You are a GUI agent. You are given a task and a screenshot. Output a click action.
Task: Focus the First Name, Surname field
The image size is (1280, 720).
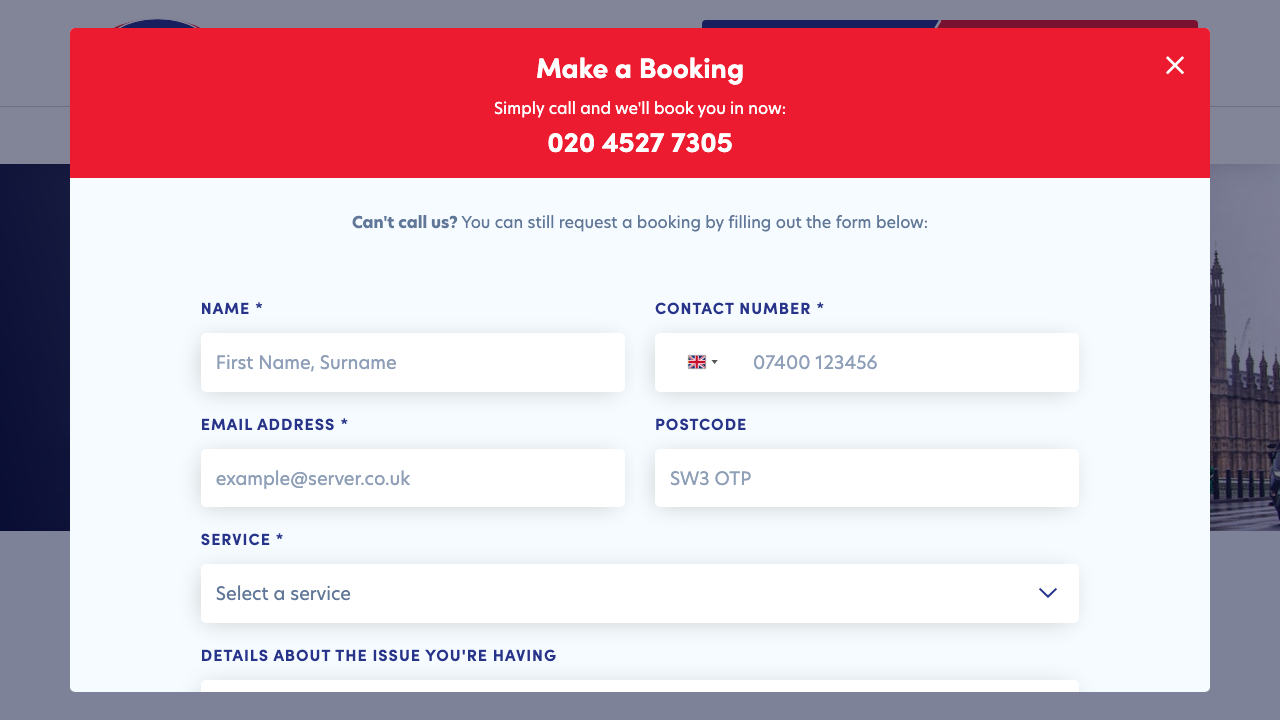coord(413,362)
